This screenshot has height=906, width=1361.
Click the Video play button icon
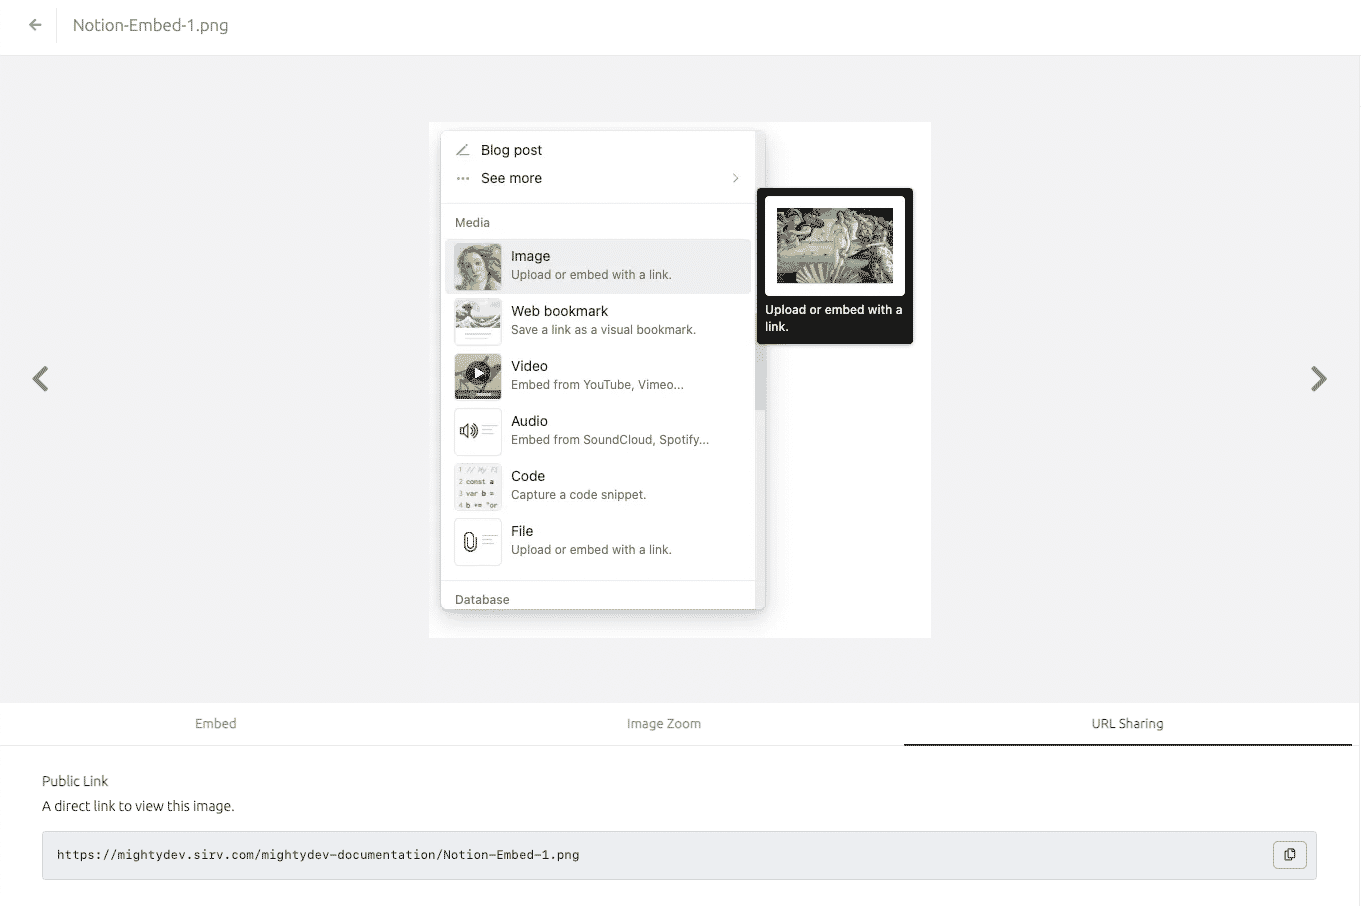coord(477,376)
